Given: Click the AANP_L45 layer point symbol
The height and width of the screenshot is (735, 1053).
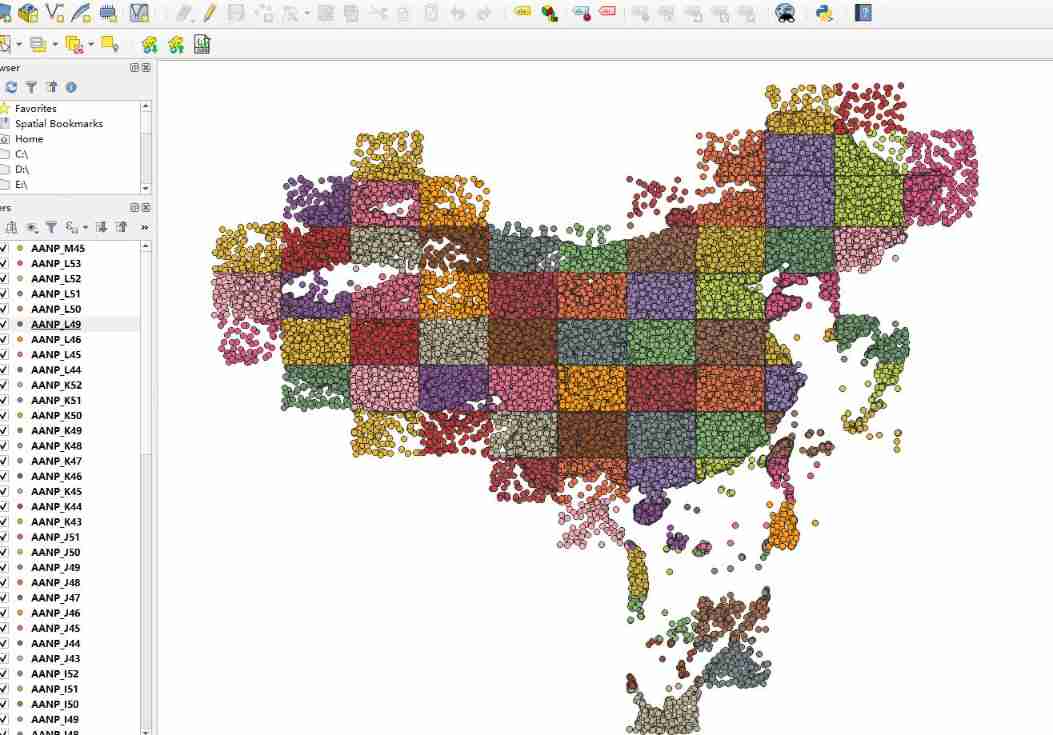Looking at the screenshot, I should 20,355.
